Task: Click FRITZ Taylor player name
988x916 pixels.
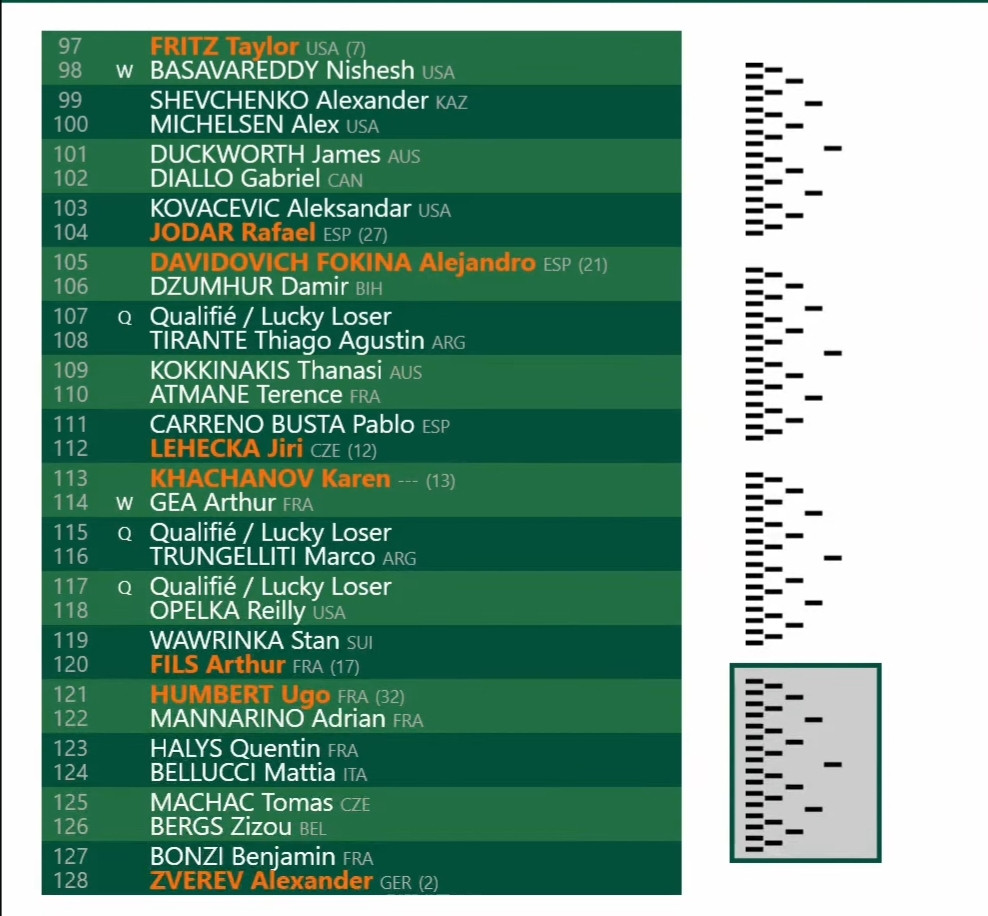Action: [224, 47]
